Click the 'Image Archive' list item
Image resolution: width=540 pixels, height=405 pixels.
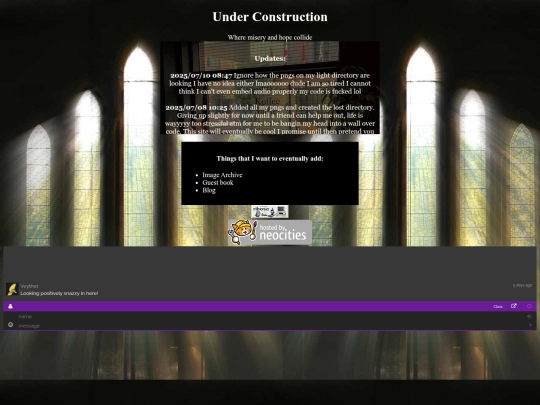coord(222,175)
